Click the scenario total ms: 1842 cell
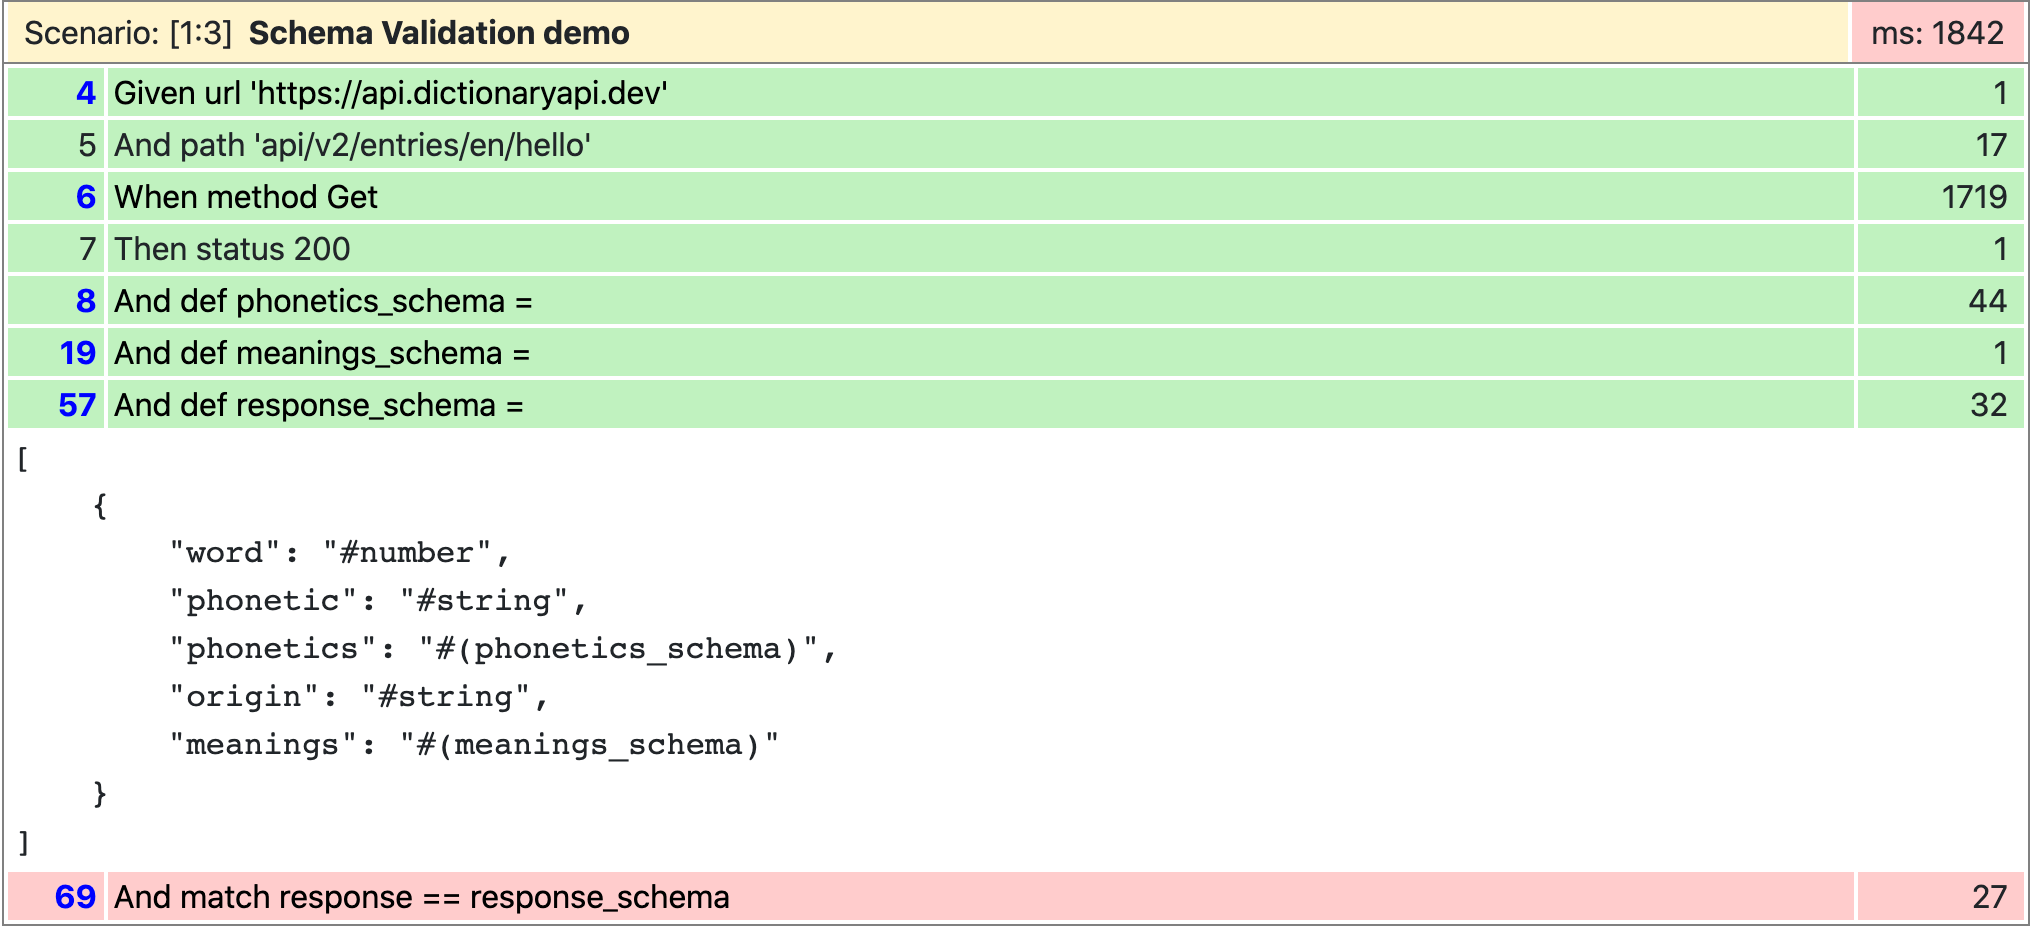The width and height of the screenshot is (2030, 928). [x=1937, y=33]
